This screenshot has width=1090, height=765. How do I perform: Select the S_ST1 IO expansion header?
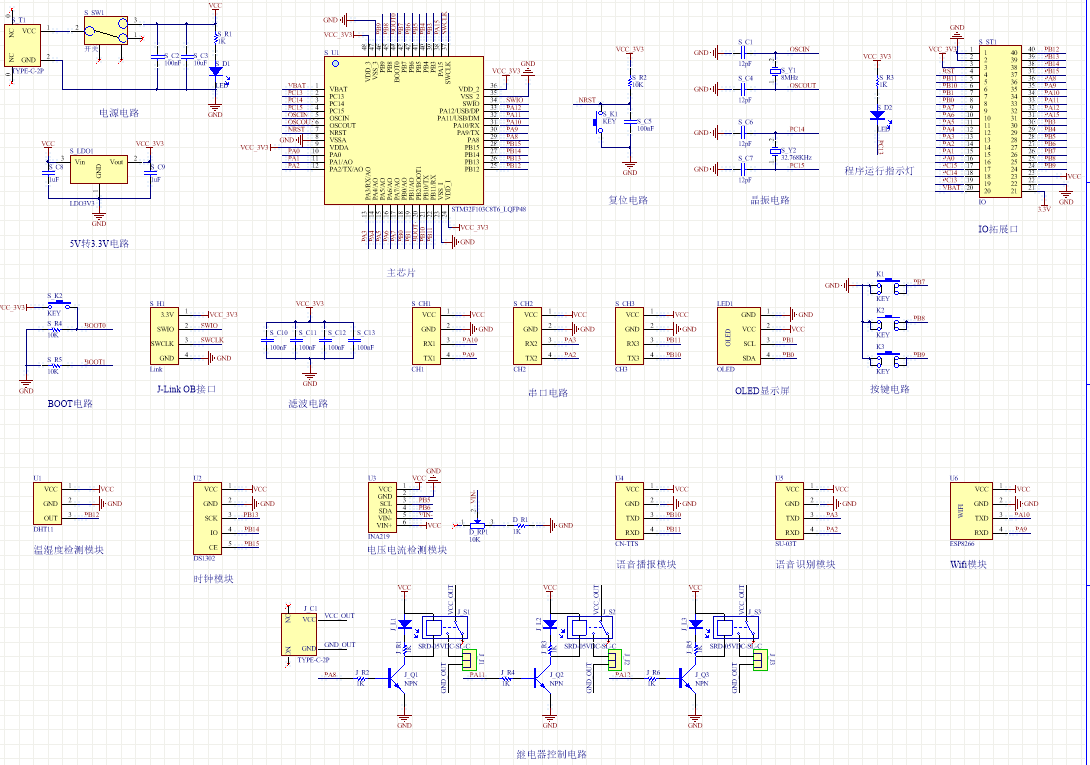click(x=1000, y=122)
